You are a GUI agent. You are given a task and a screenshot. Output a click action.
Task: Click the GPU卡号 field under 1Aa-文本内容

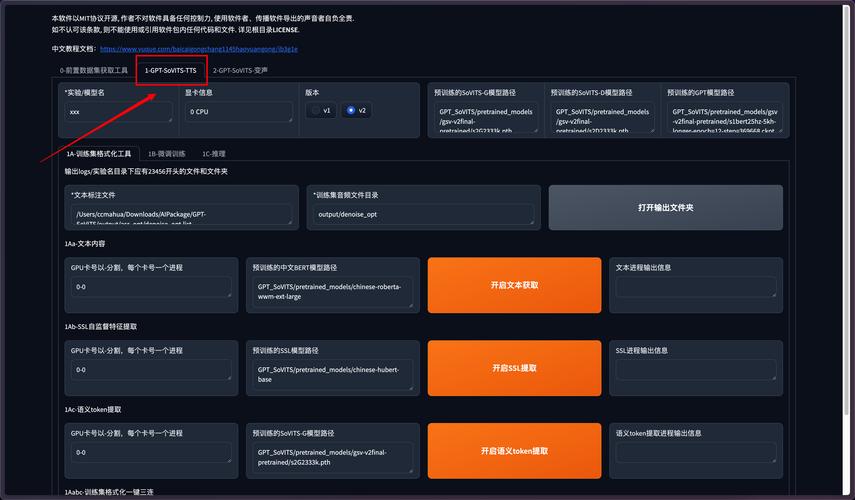click(151, 287)
